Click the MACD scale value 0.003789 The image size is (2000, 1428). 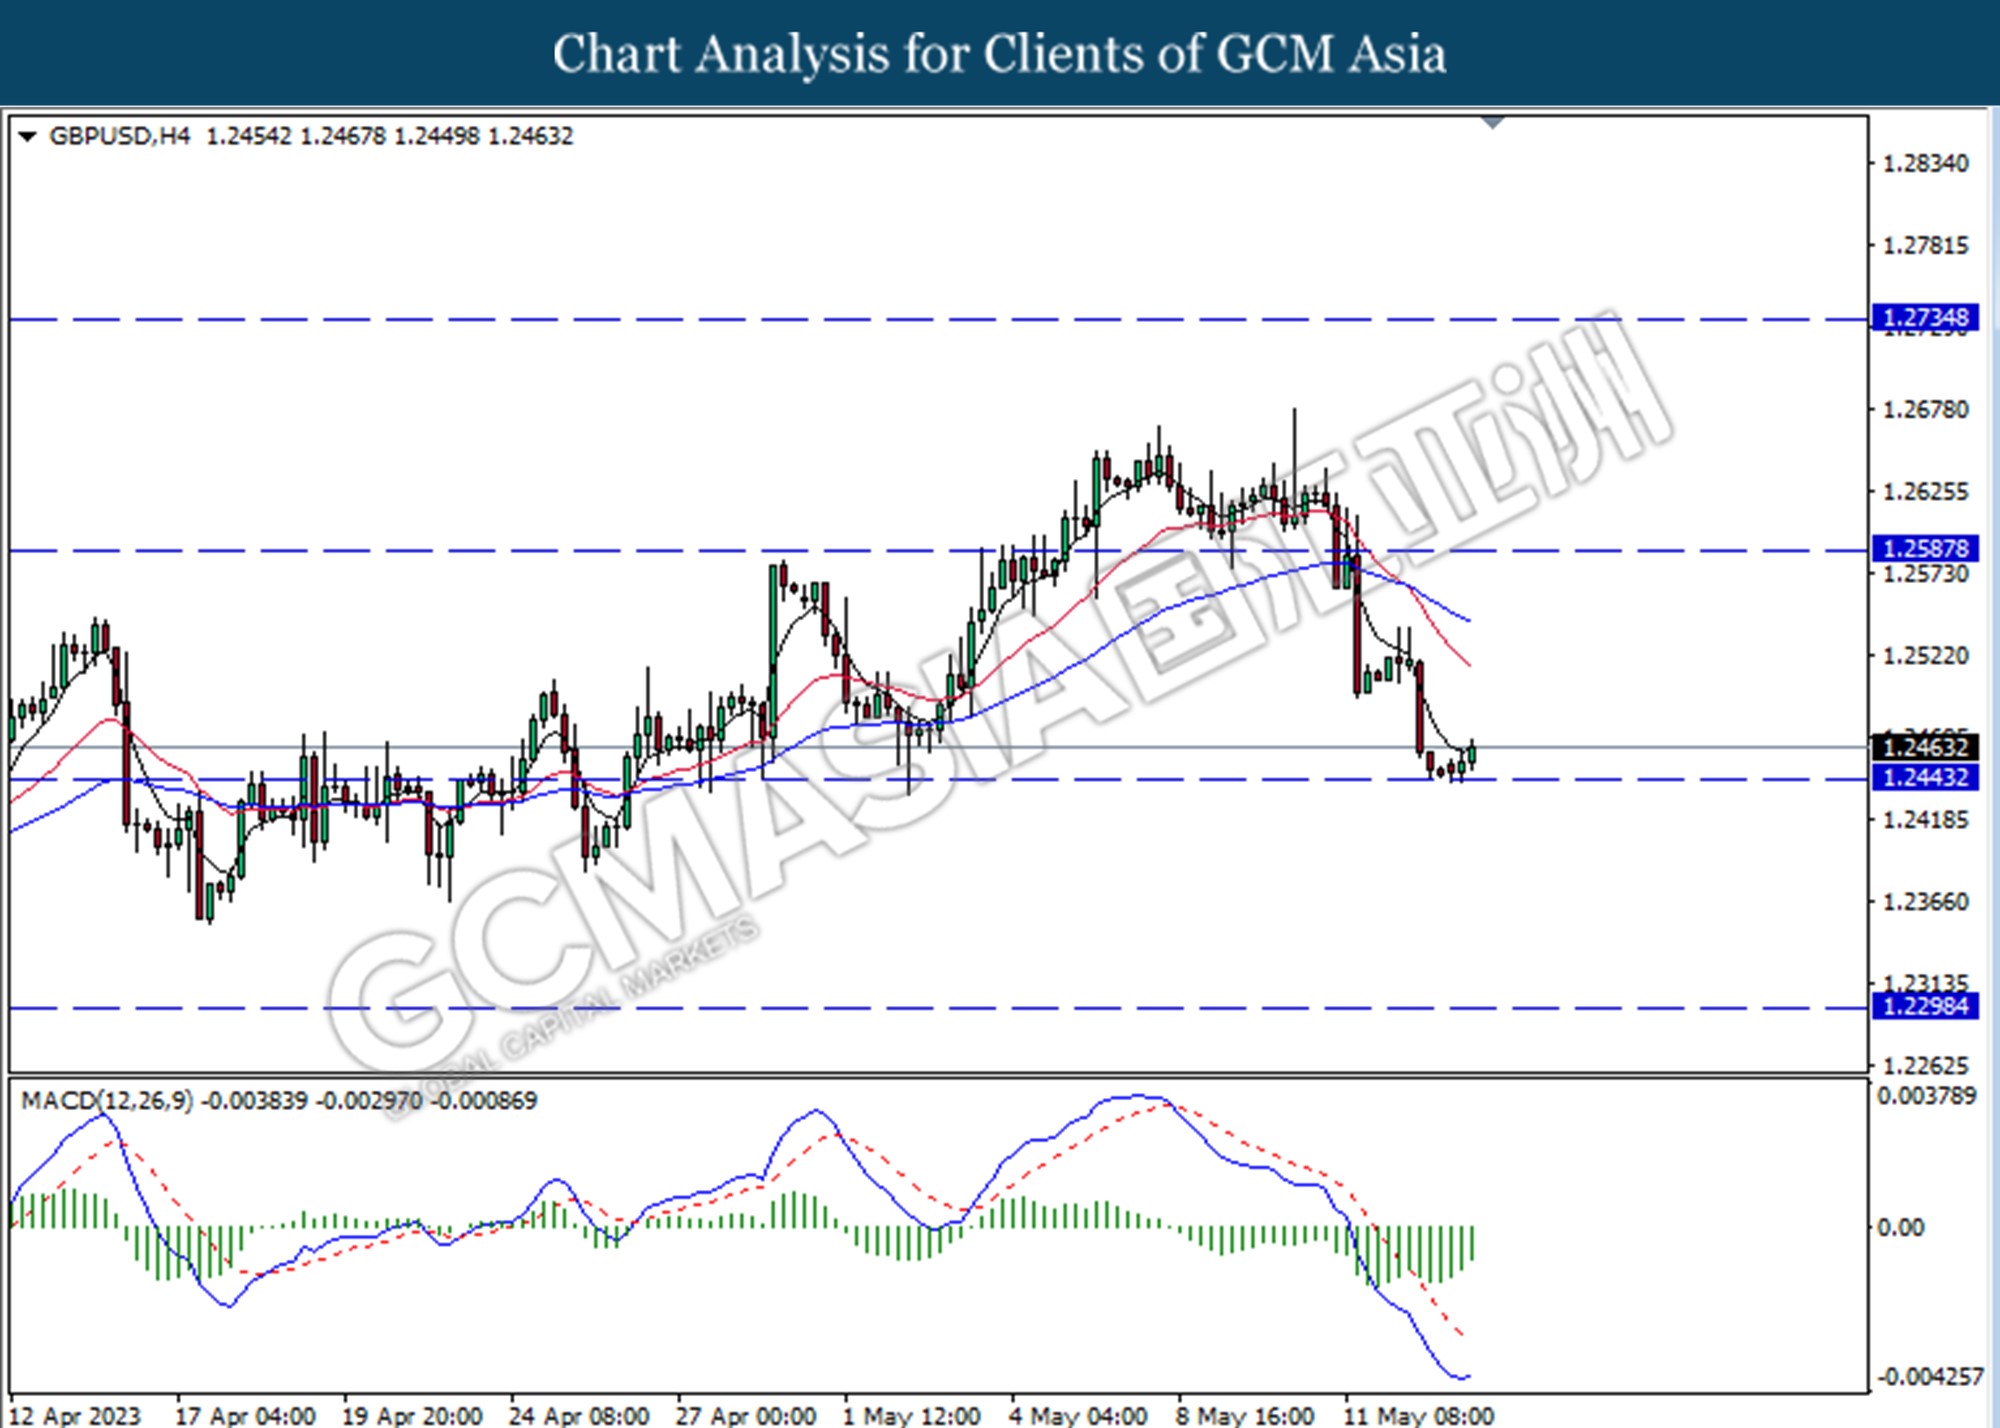click(x=1927, y=1096)
